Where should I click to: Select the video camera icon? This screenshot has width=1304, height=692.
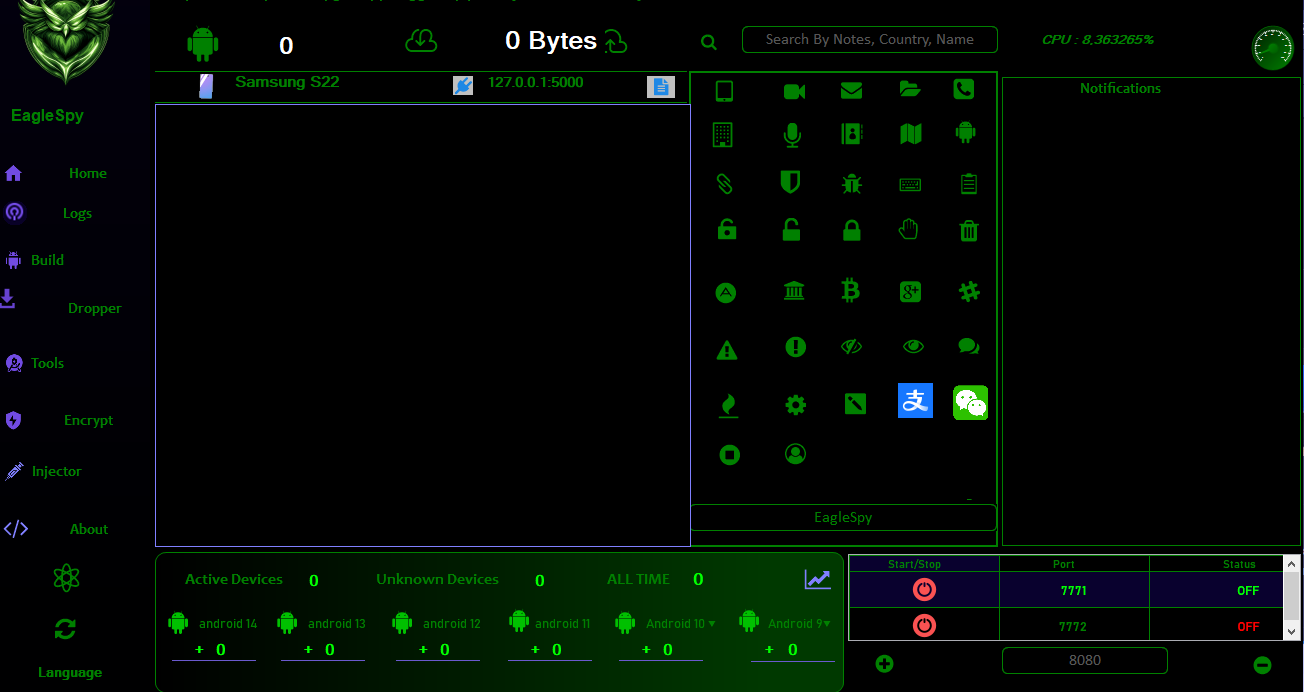point(794,91)
